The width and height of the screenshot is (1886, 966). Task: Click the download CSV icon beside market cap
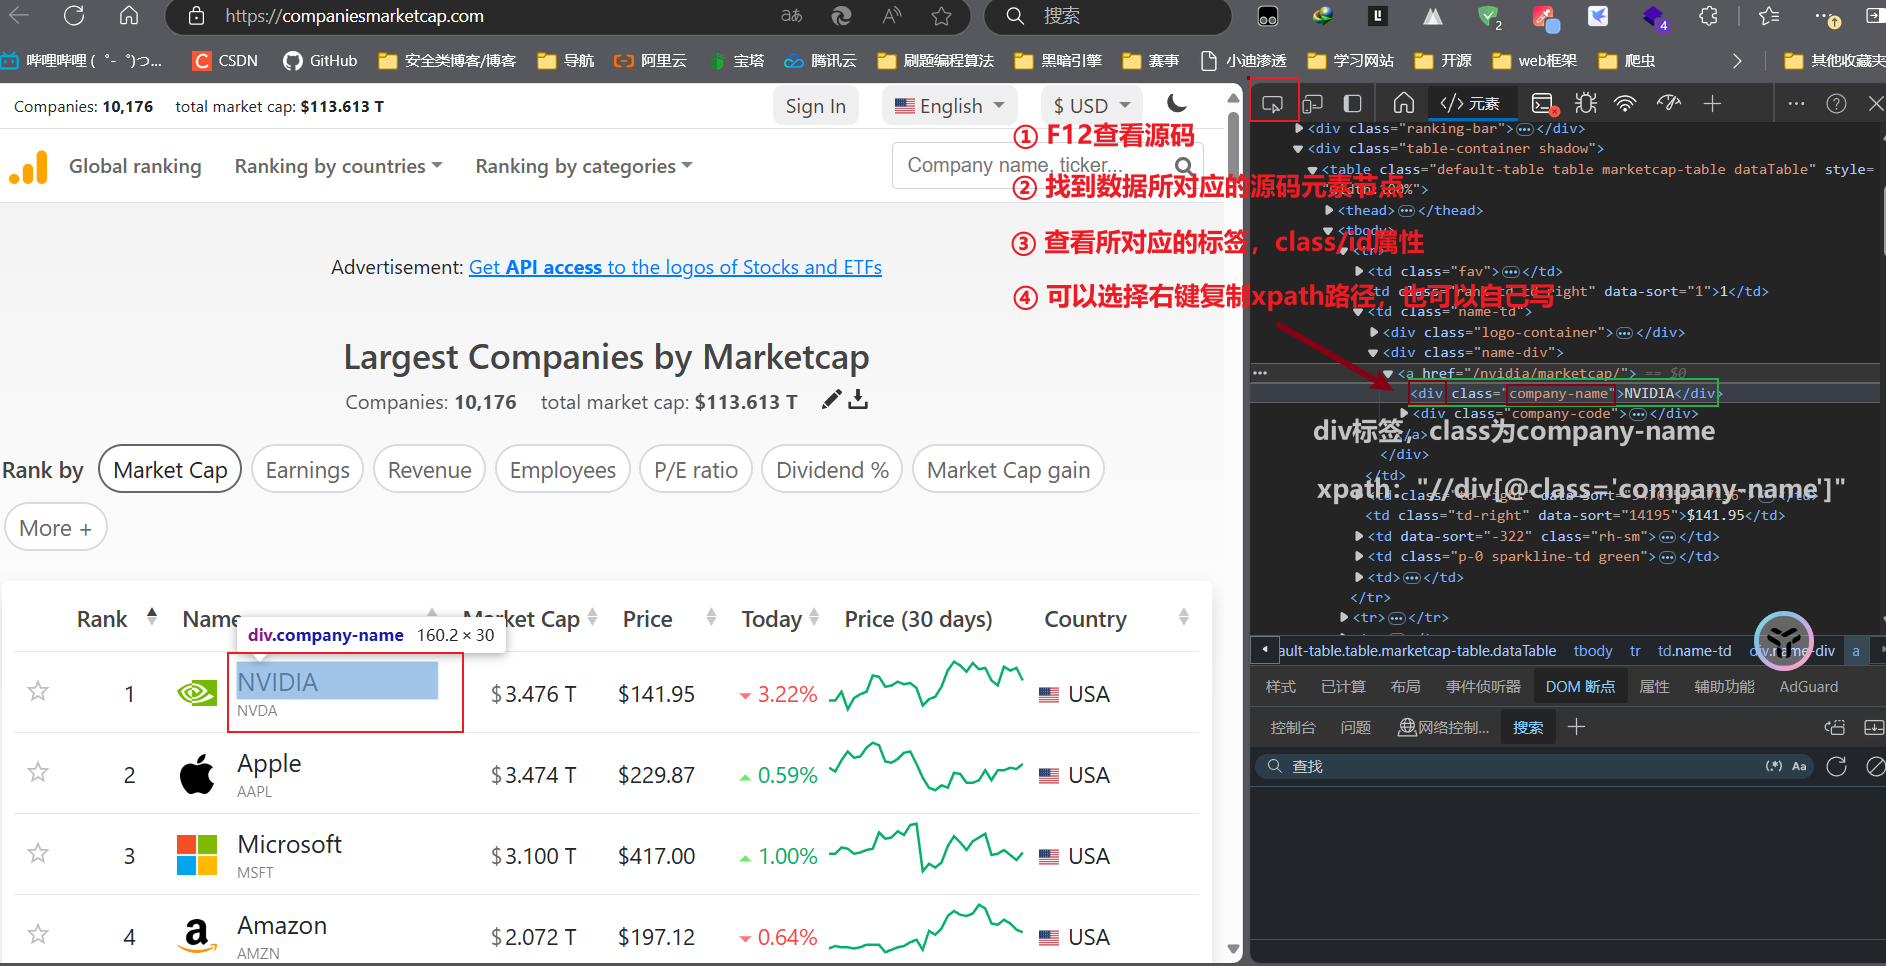858,401
